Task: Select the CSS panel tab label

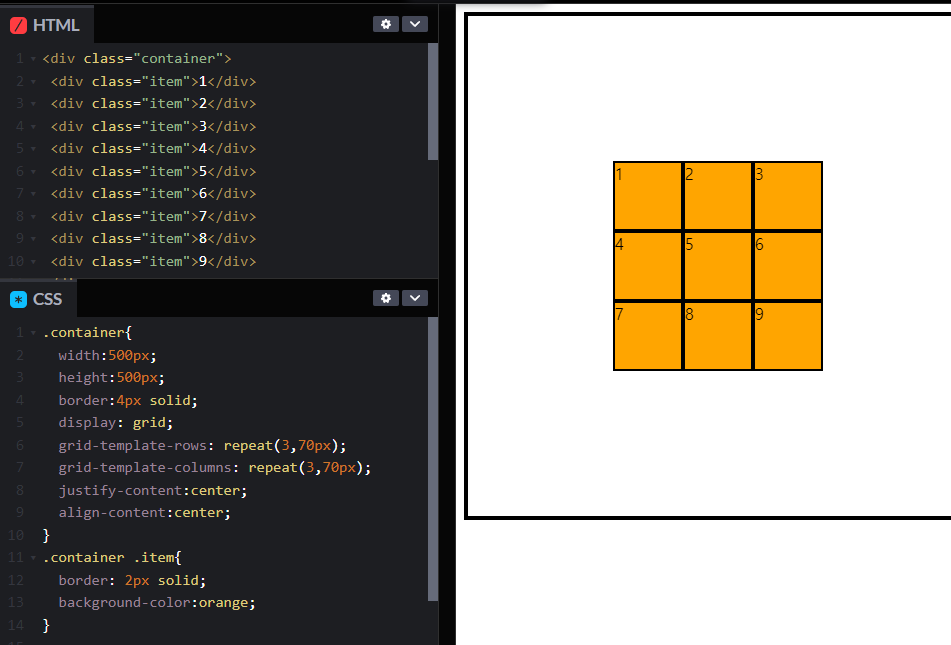Action: (47, 299)
